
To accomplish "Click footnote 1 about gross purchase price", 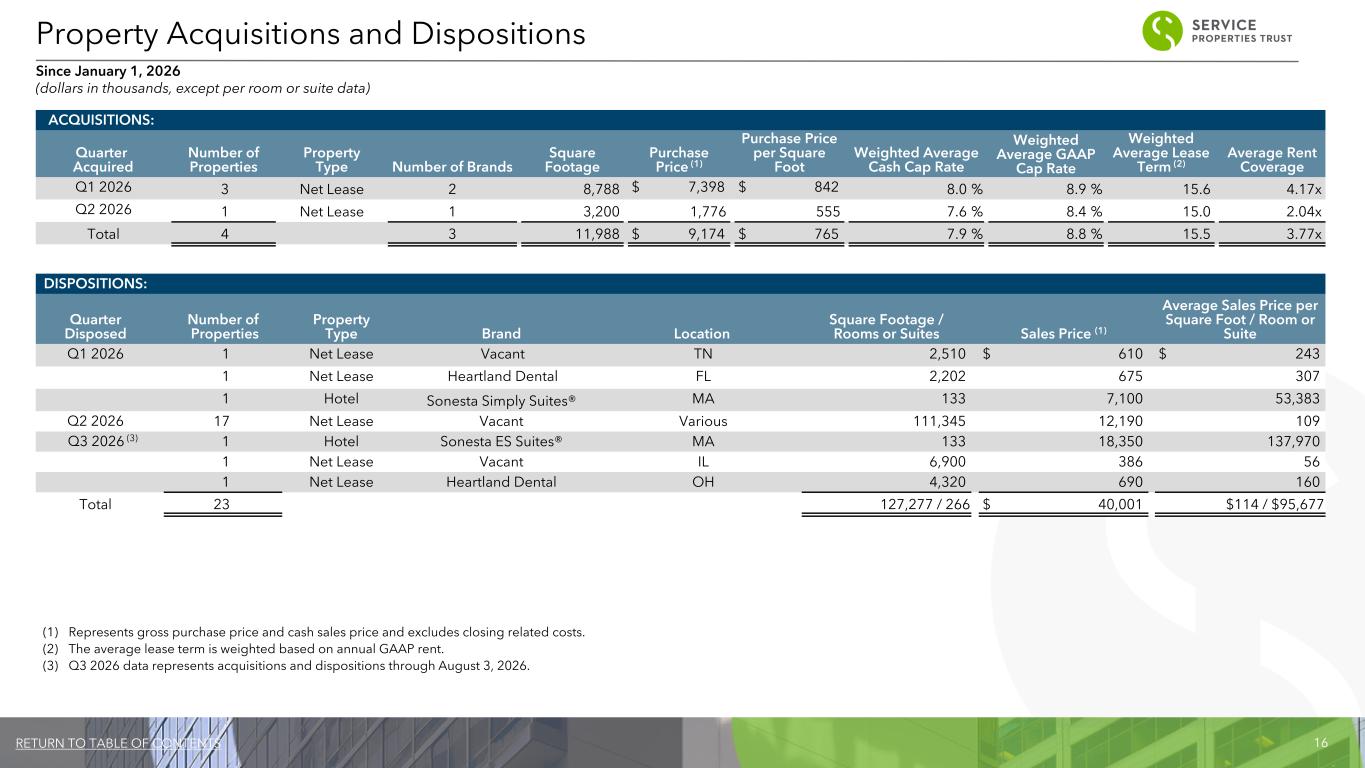I will (x=313, y=632).
